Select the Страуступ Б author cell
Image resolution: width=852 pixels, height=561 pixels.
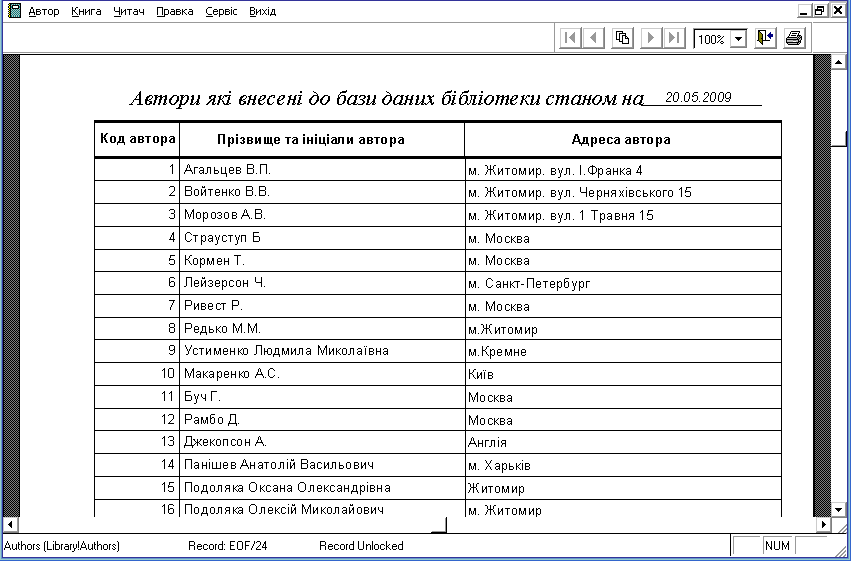pyautogui.click(x=322, y=238)
